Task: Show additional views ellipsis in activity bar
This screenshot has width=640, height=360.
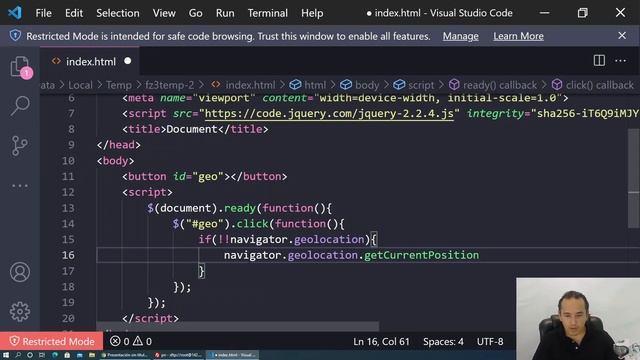Action: click(x=20, y=186)
